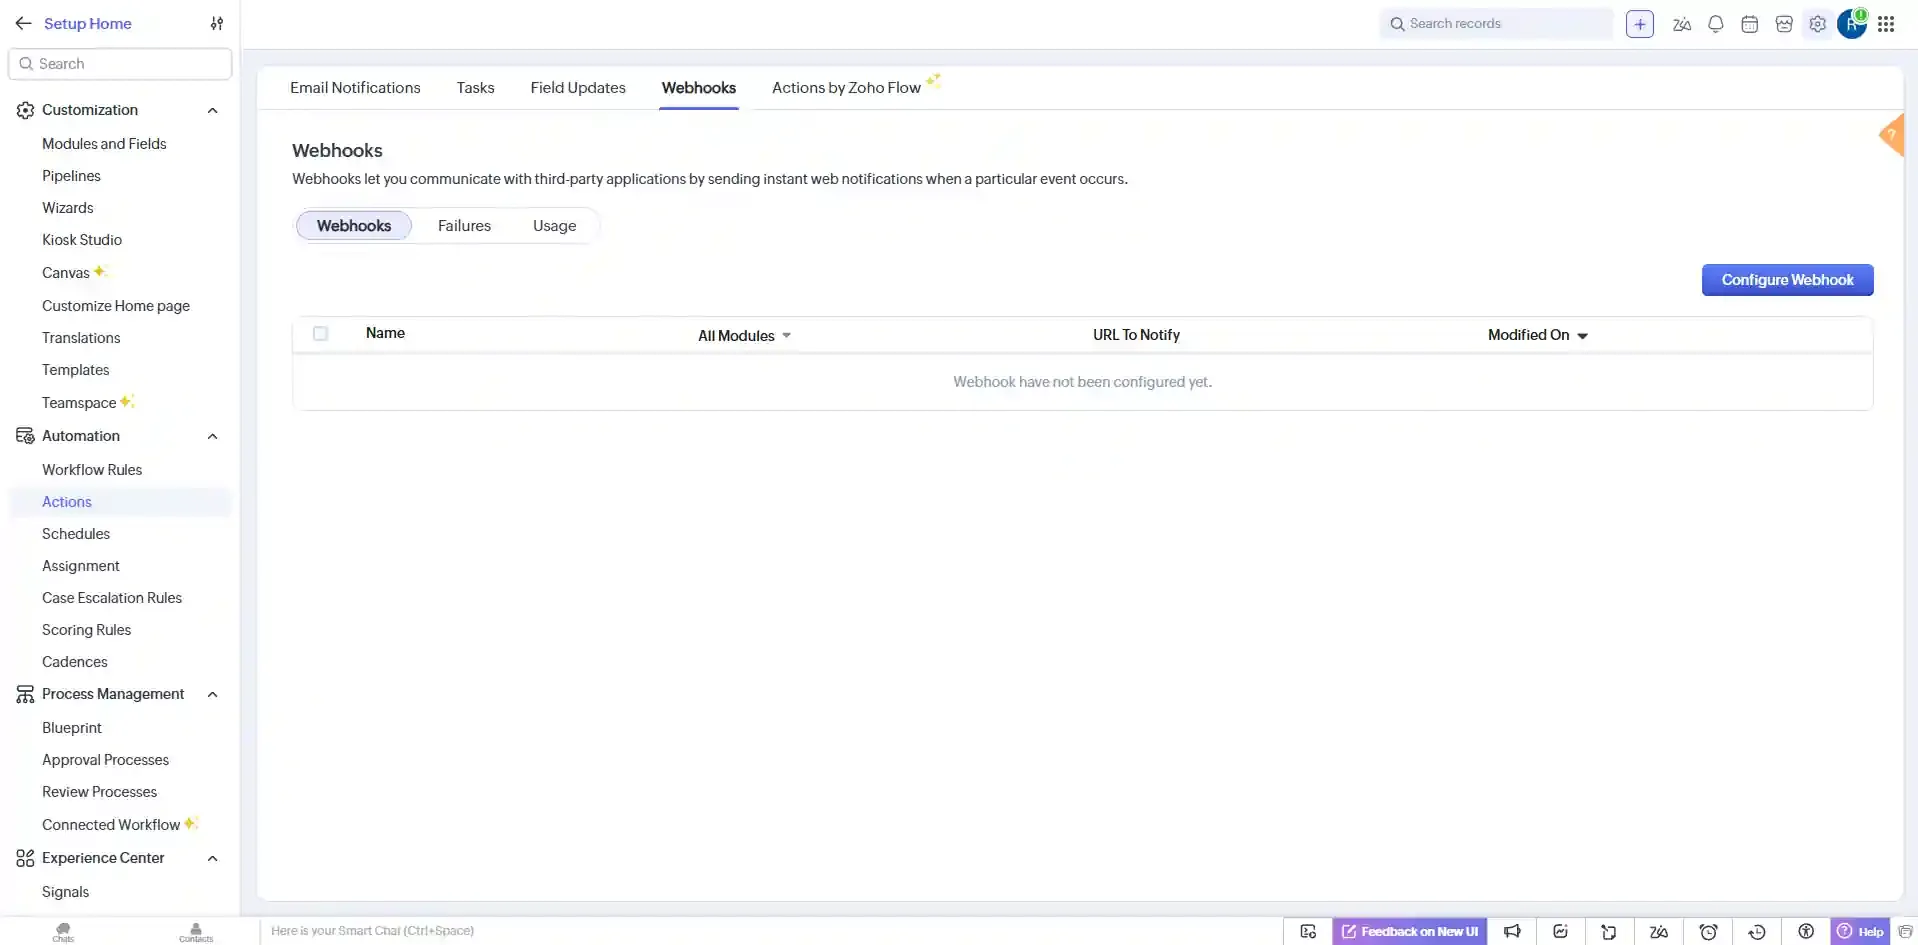Click the Experience Center section icon
1918x945 pixels.
tap(25, 858)
